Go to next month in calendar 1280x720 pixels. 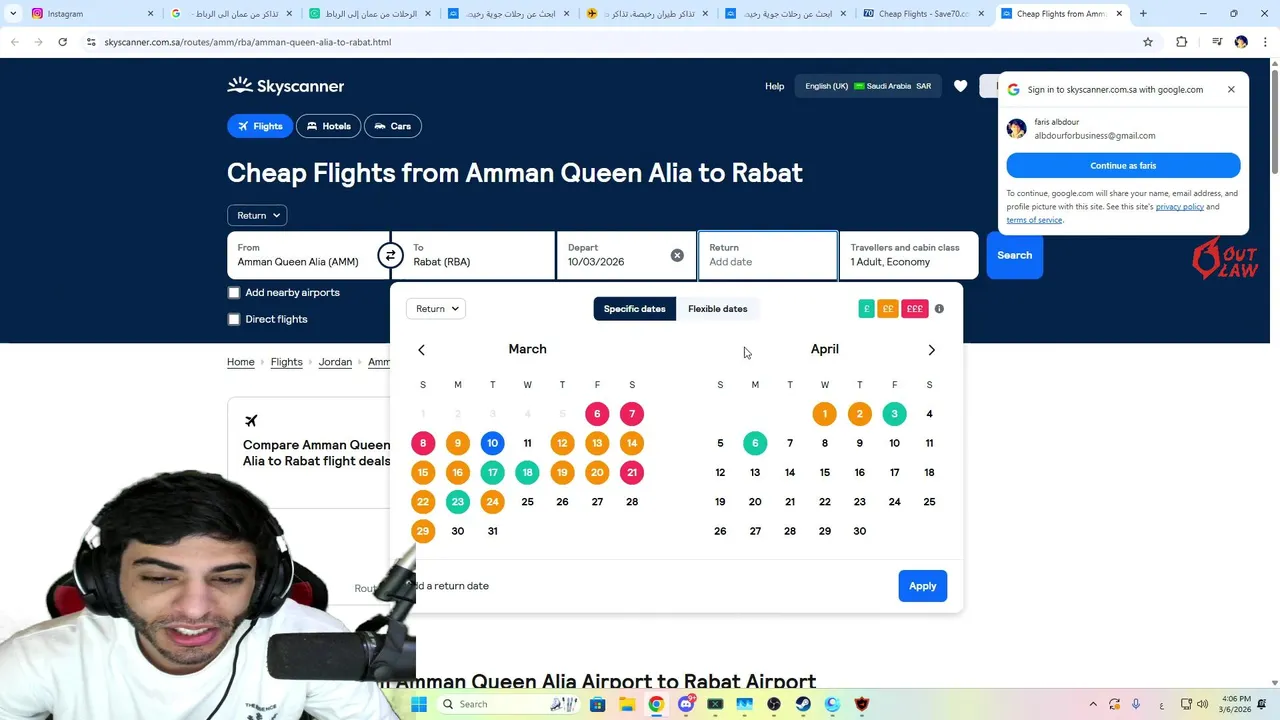coord(931,350)
